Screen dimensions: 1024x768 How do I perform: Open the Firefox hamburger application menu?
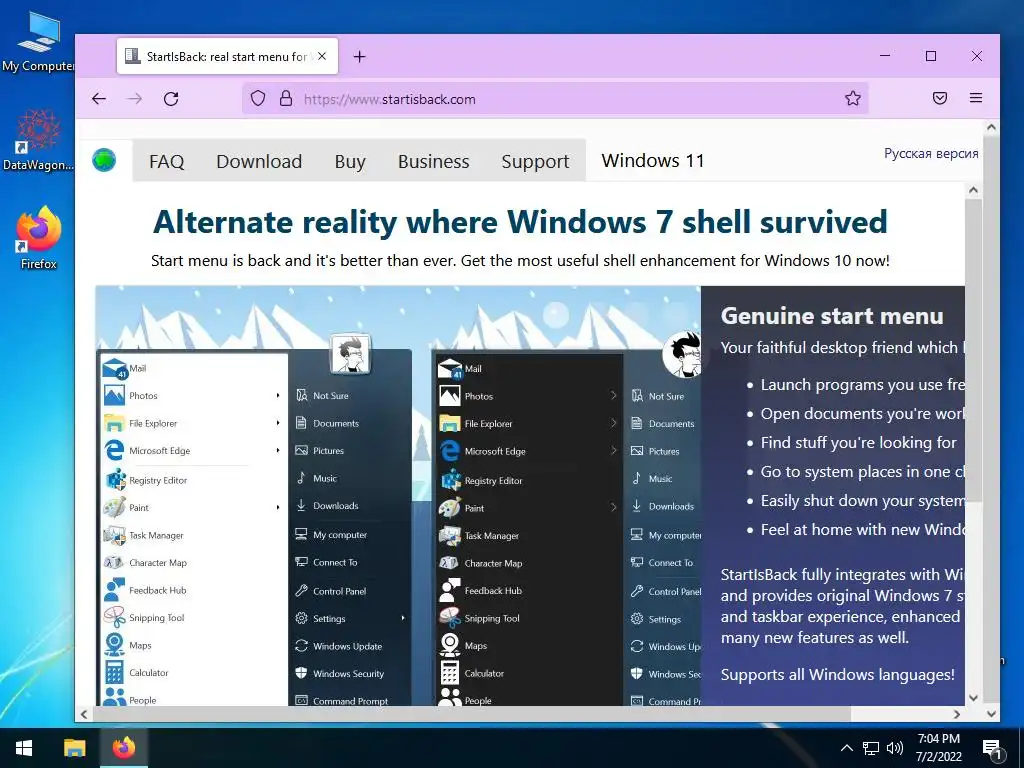(976, 98)
